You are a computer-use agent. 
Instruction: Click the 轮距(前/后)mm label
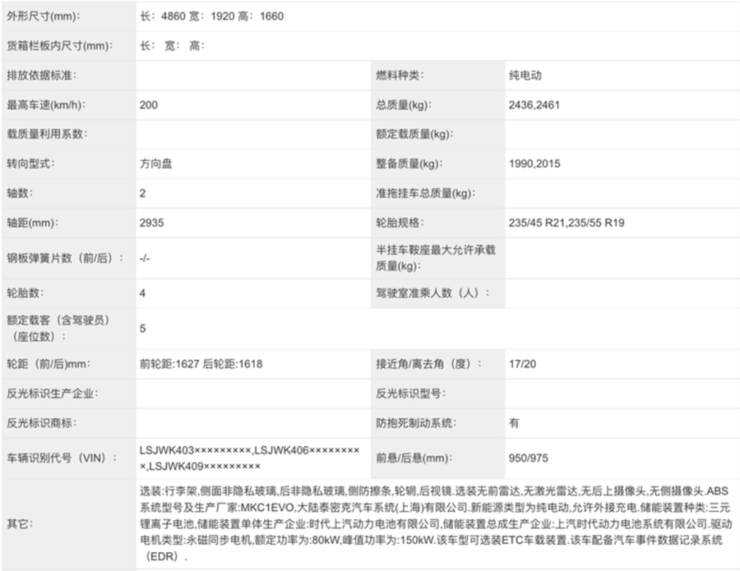coord(49,364)
